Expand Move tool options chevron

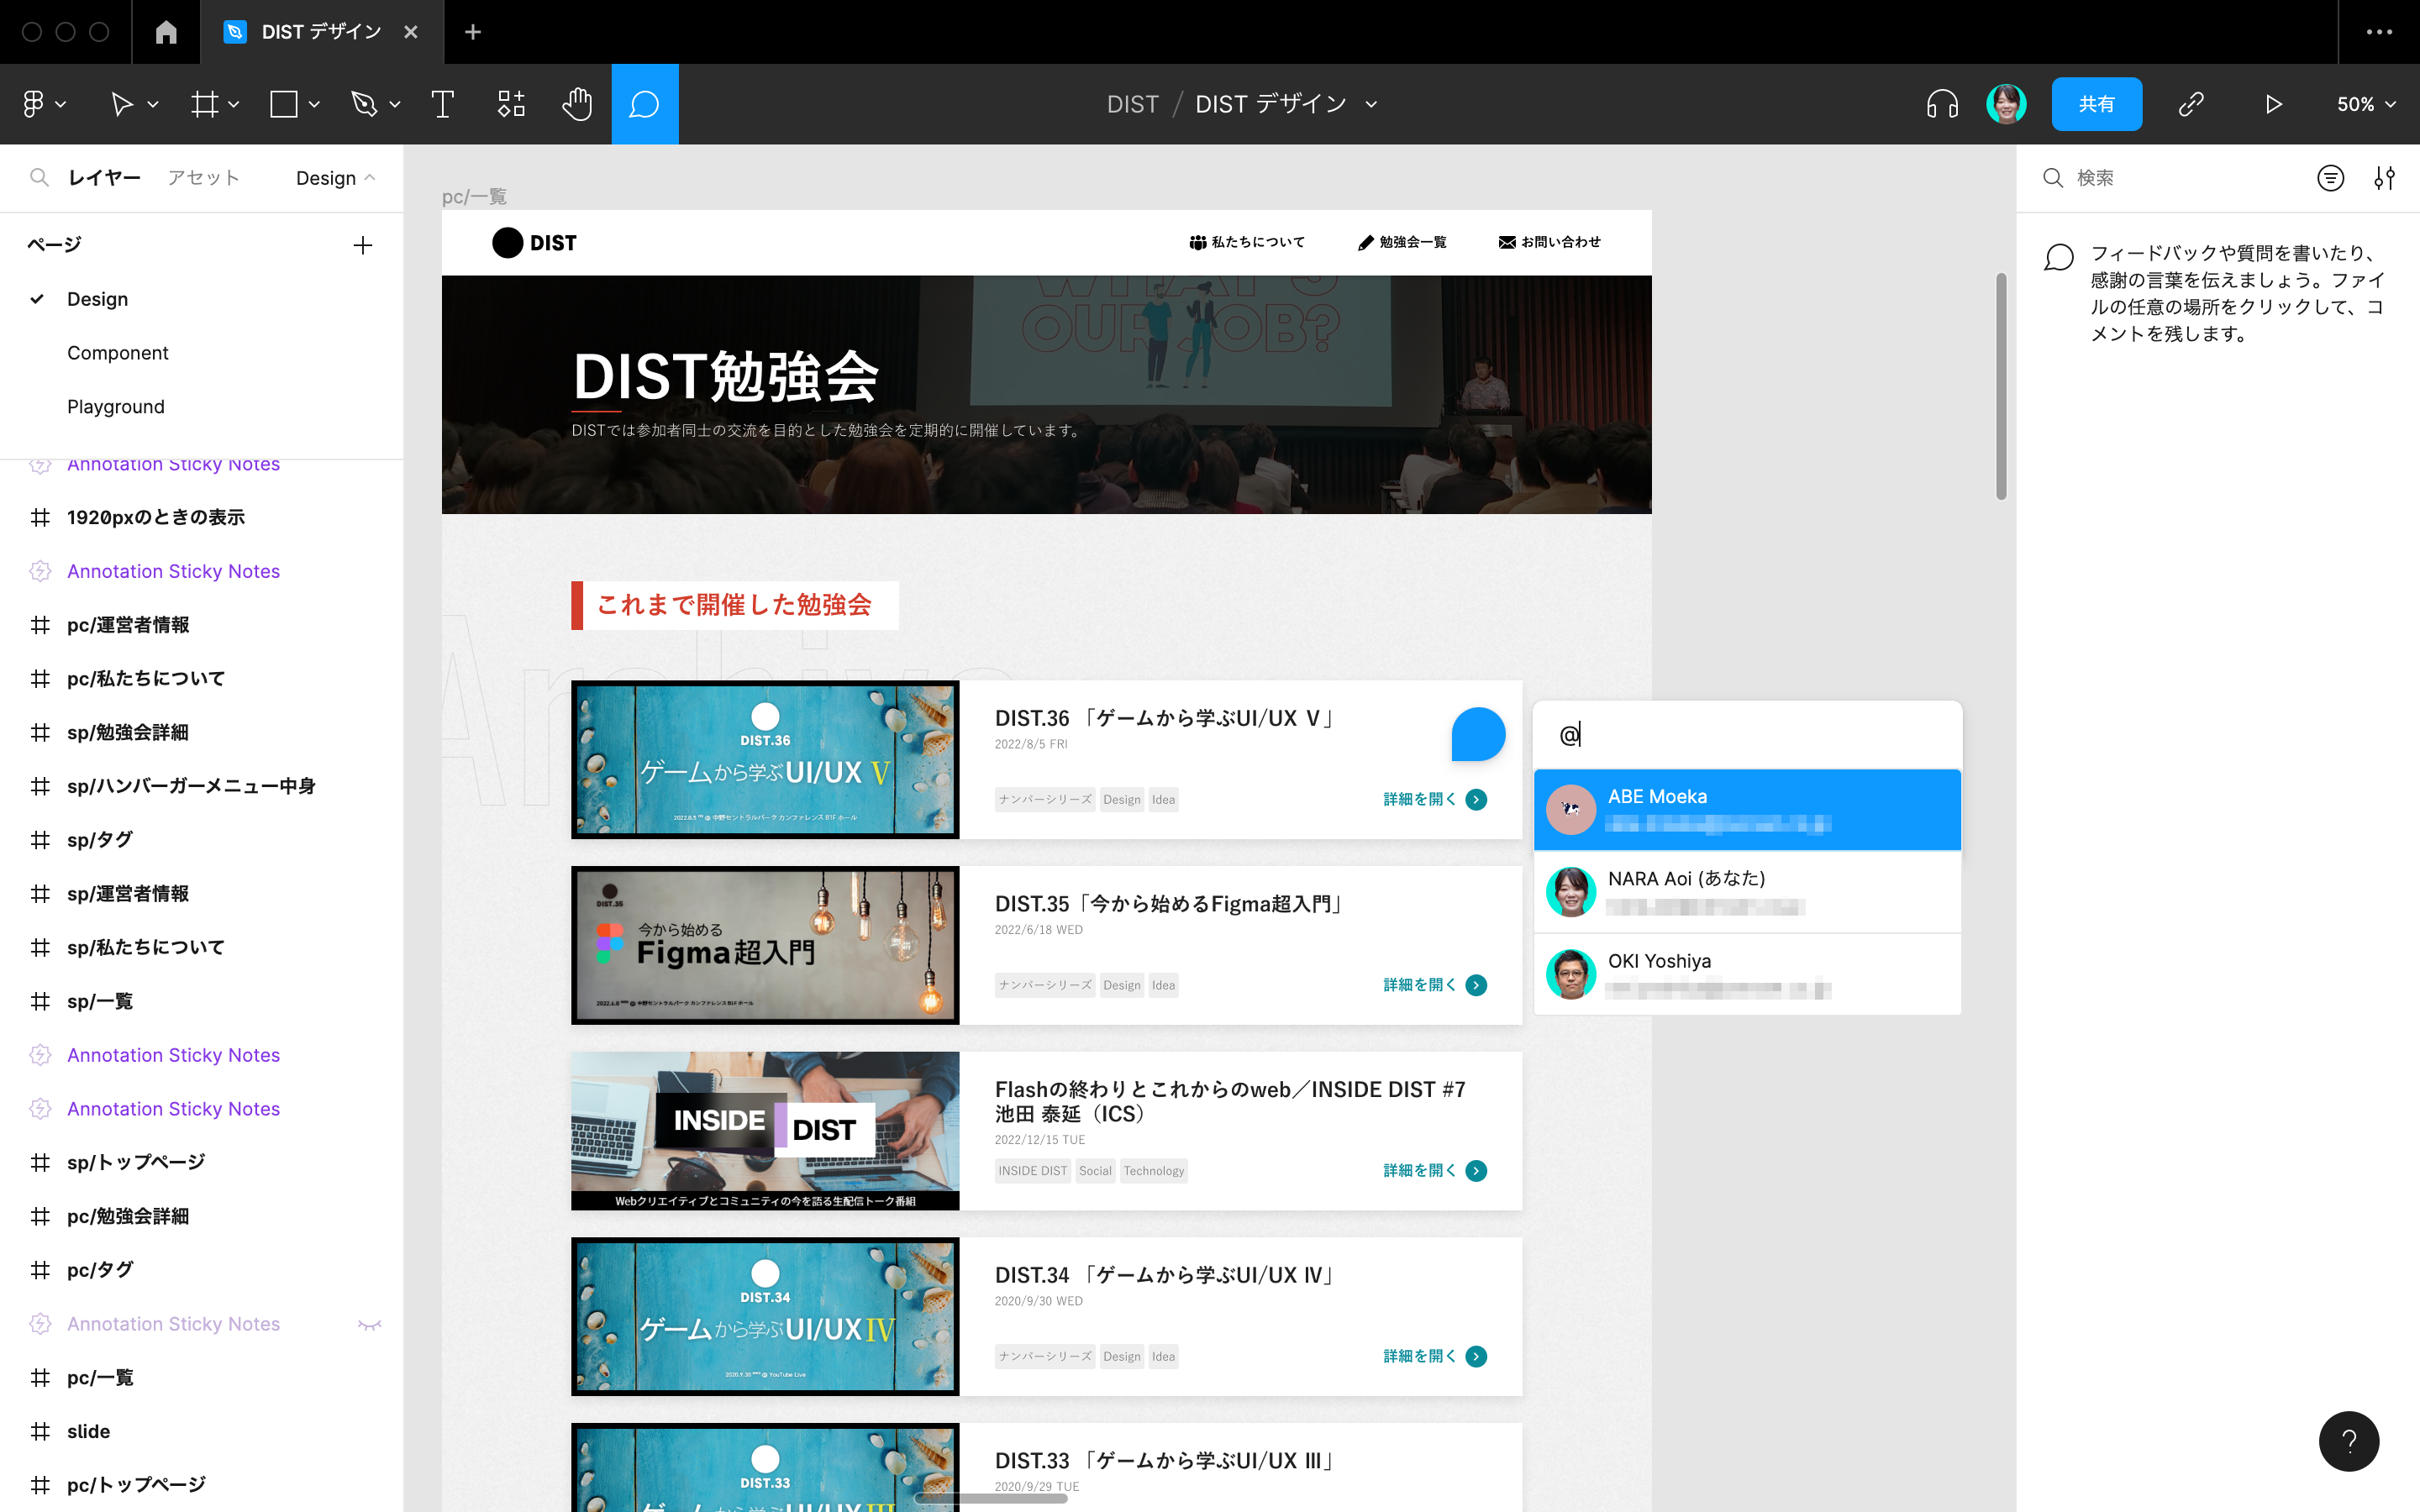[153, 104]
